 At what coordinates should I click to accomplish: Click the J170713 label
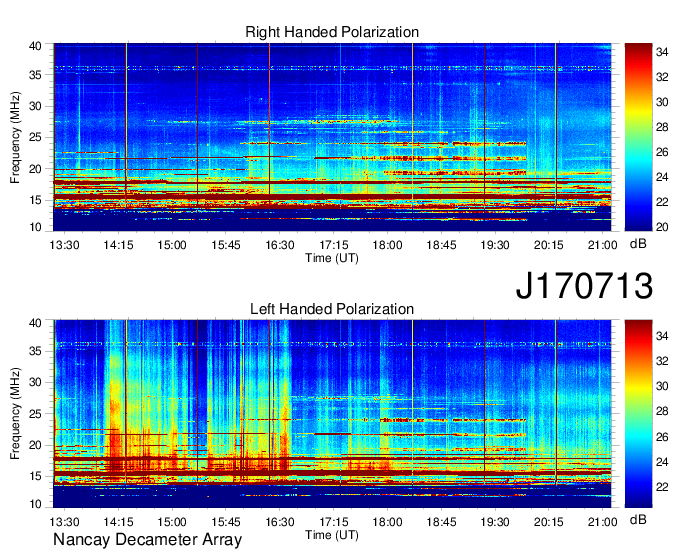tap(584, 285)
